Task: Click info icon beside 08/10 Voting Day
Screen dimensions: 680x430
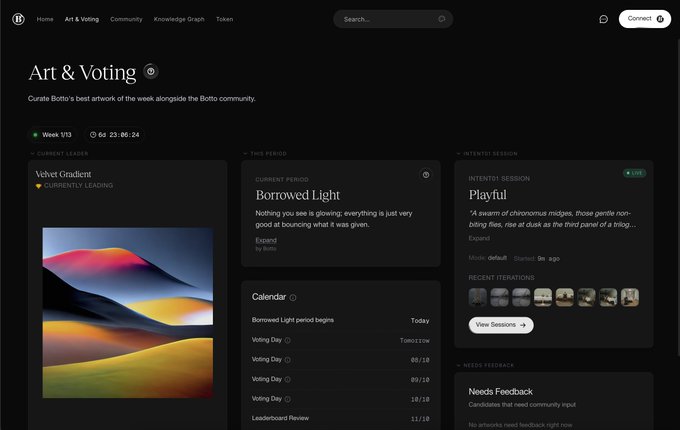Action: pos(288,360)
